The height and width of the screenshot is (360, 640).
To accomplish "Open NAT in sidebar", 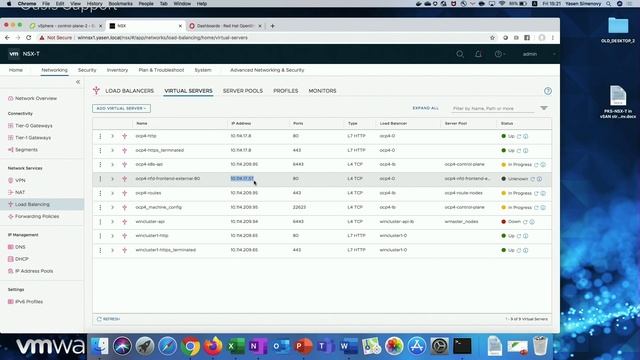I will 20,192.
